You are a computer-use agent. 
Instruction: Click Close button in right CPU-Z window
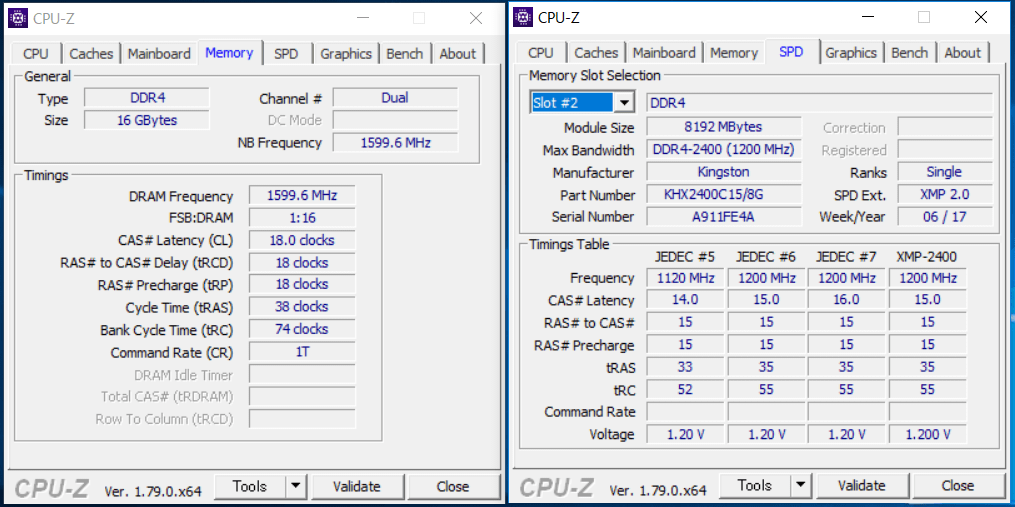pos(957,486)
